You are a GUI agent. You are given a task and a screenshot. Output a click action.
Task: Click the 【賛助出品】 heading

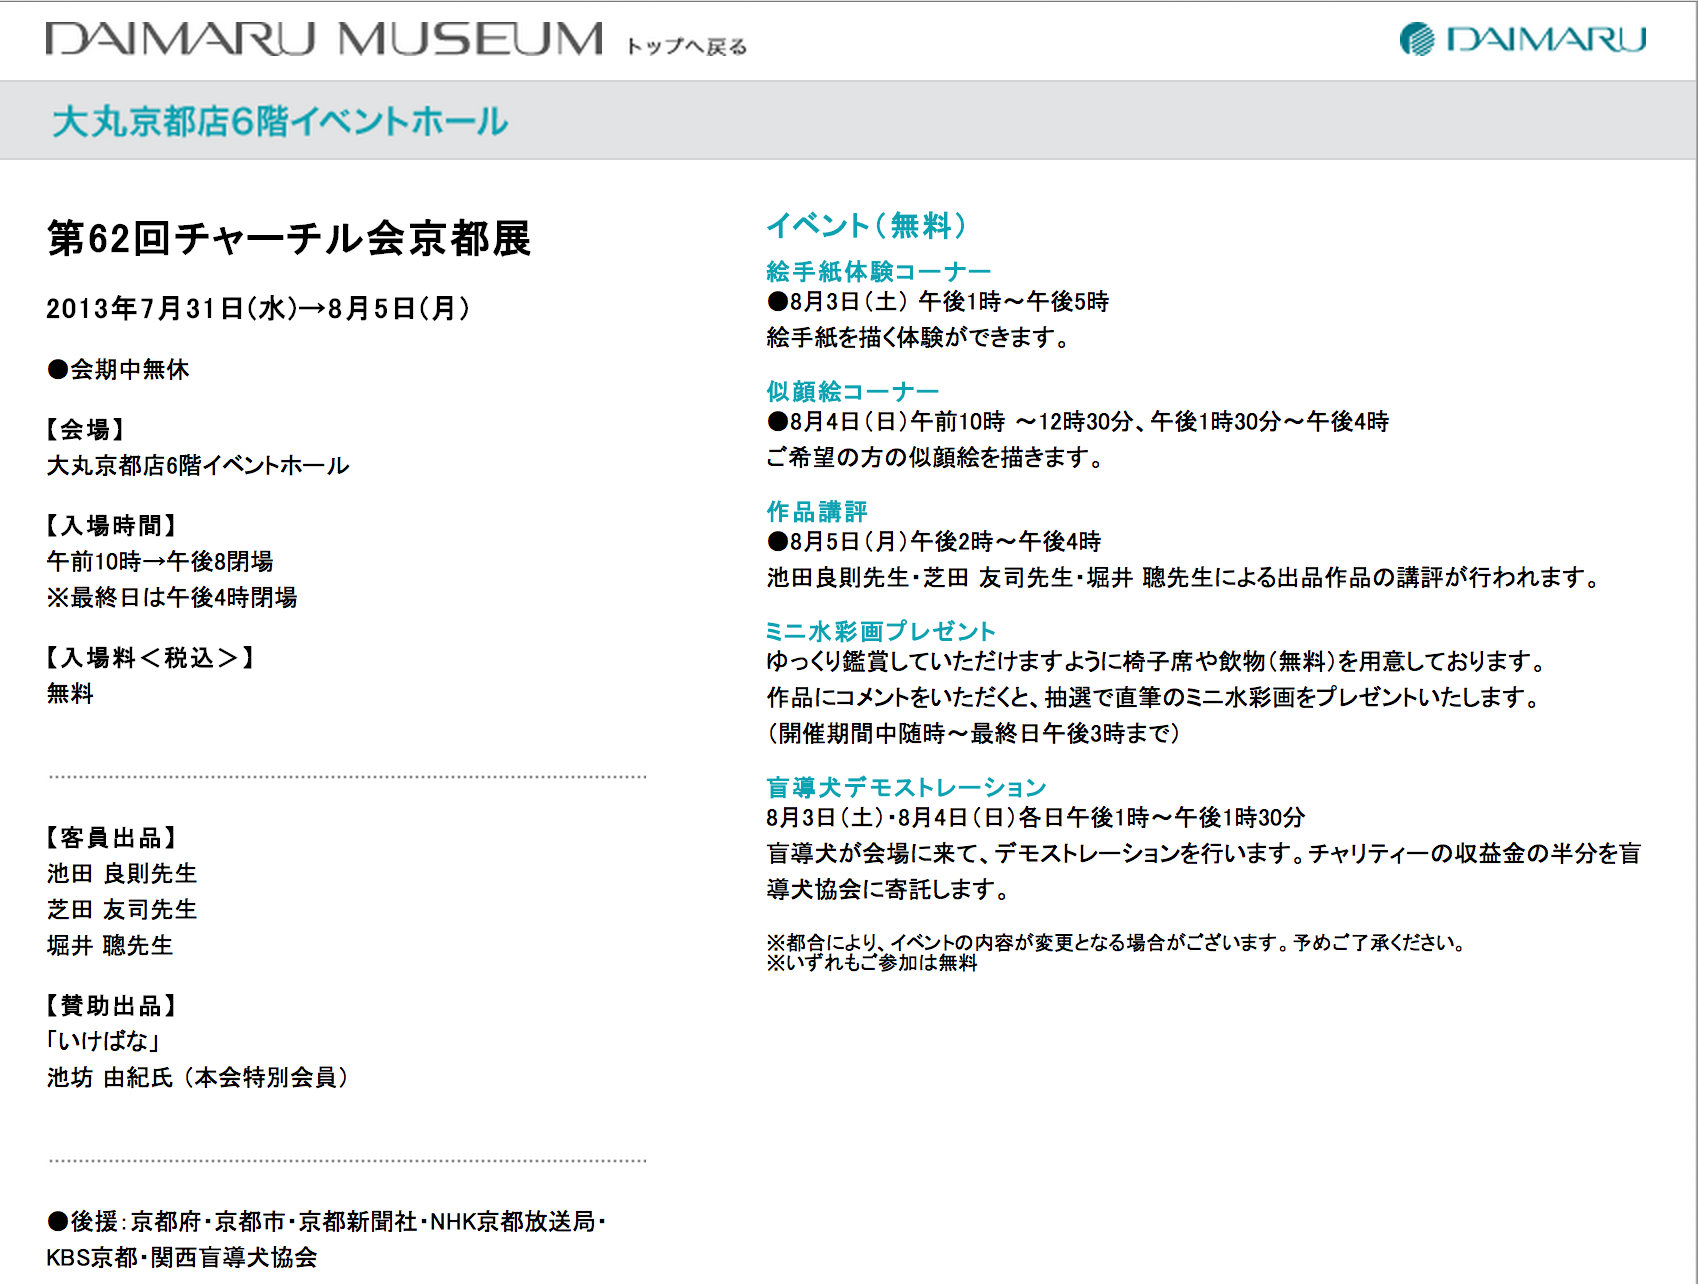pos(111,1005)
